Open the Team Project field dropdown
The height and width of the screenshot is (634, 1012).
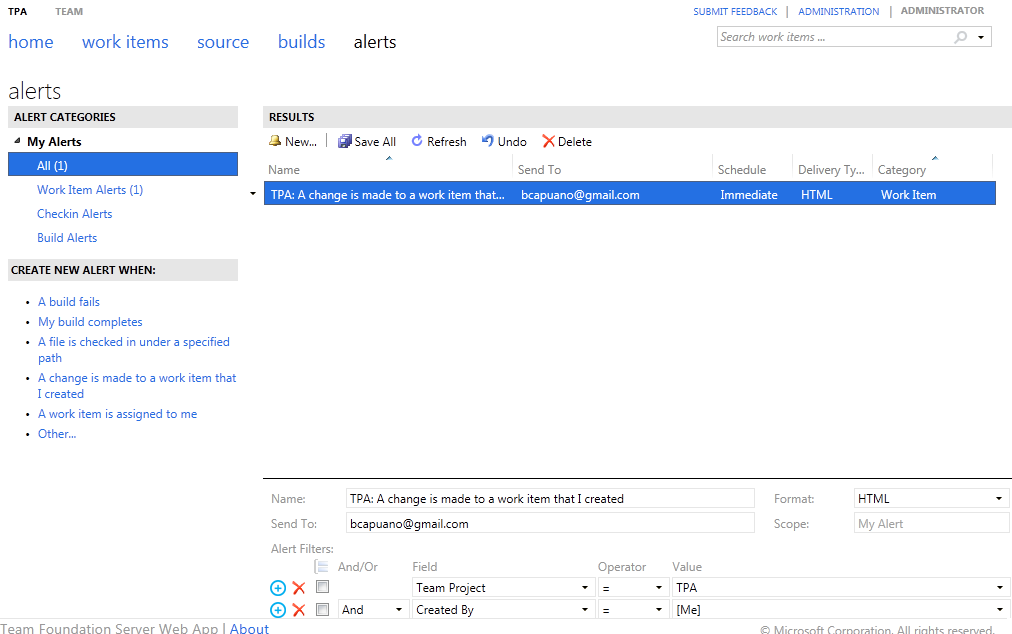point(585,588)
